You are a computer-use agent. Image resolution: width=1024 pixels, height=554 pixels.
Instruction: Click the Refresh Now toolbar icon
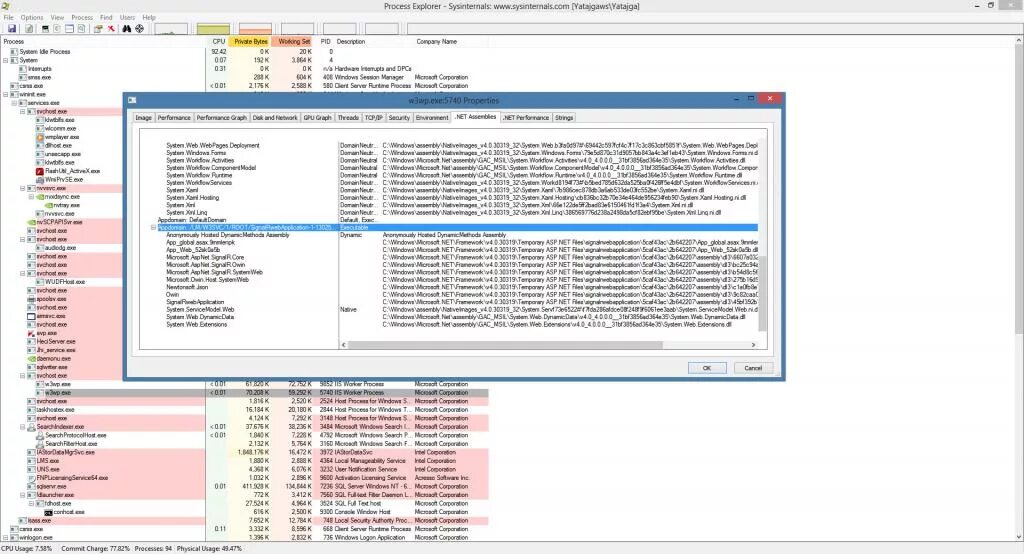tap(29, 29)
